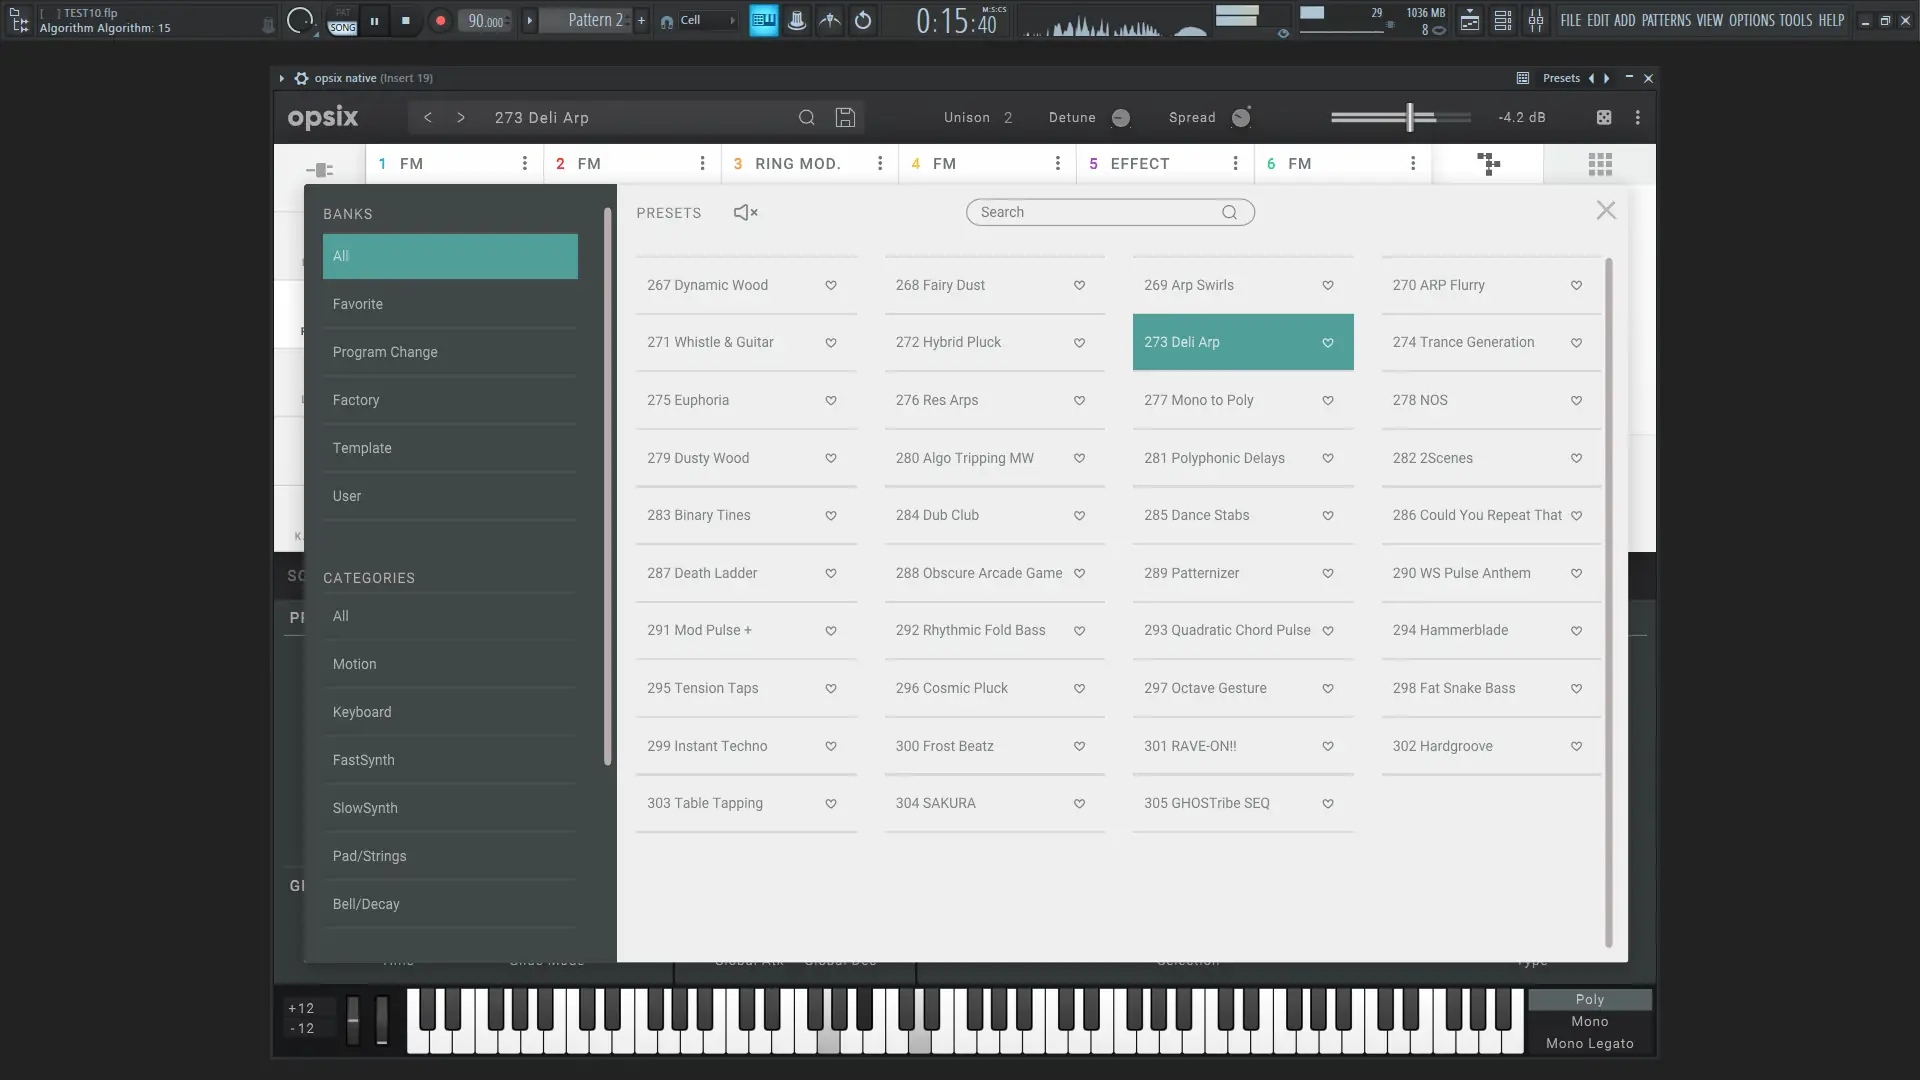Screen dimensions: 1920x1080
Task: Favorite the 276 Res Arps preset
Action: 1079,400
